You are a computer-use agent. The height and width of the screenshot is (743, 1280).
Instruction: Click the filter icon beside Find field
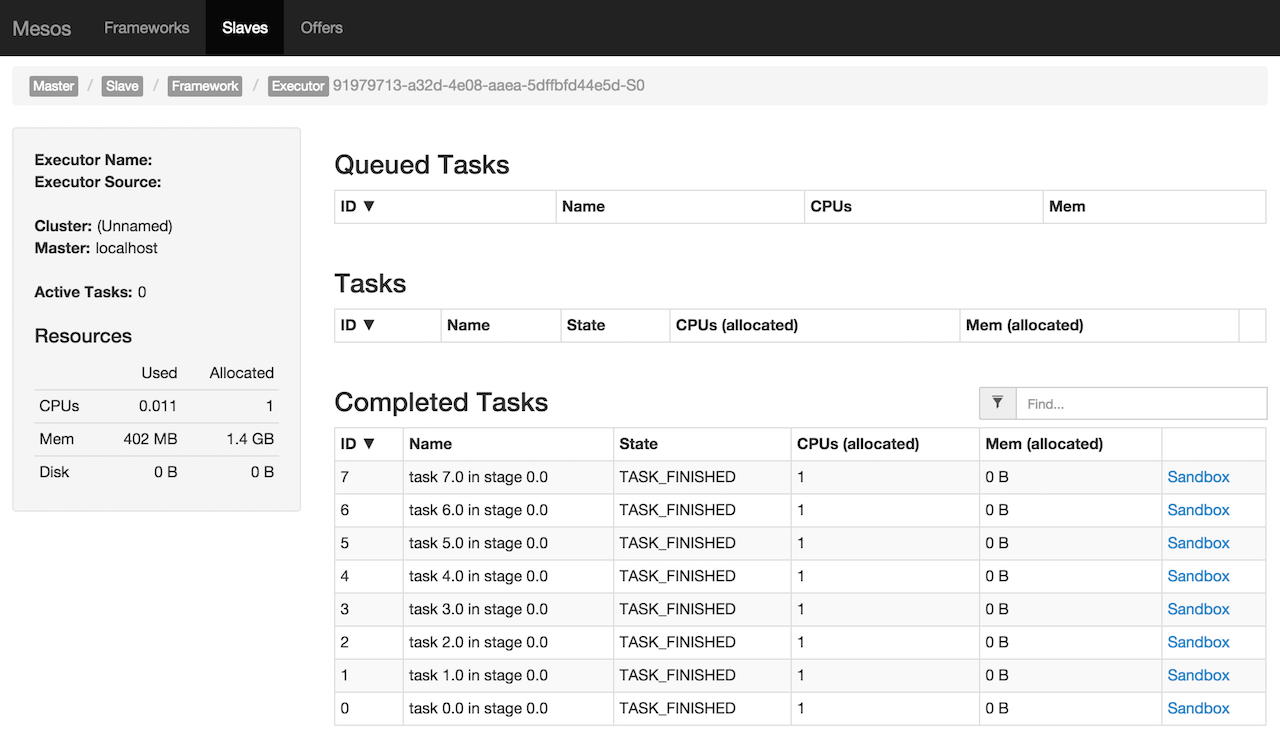coord(998,403)
